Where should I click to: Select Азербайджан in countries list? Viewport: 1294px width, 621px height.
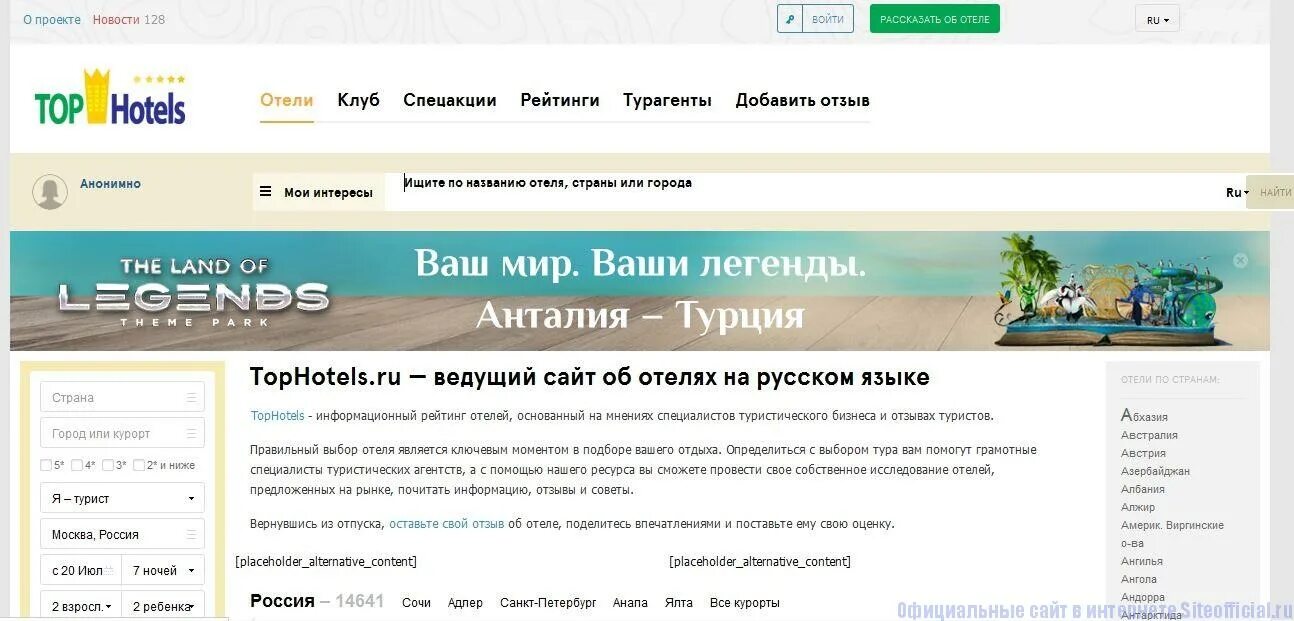[x=1155, y=471]
